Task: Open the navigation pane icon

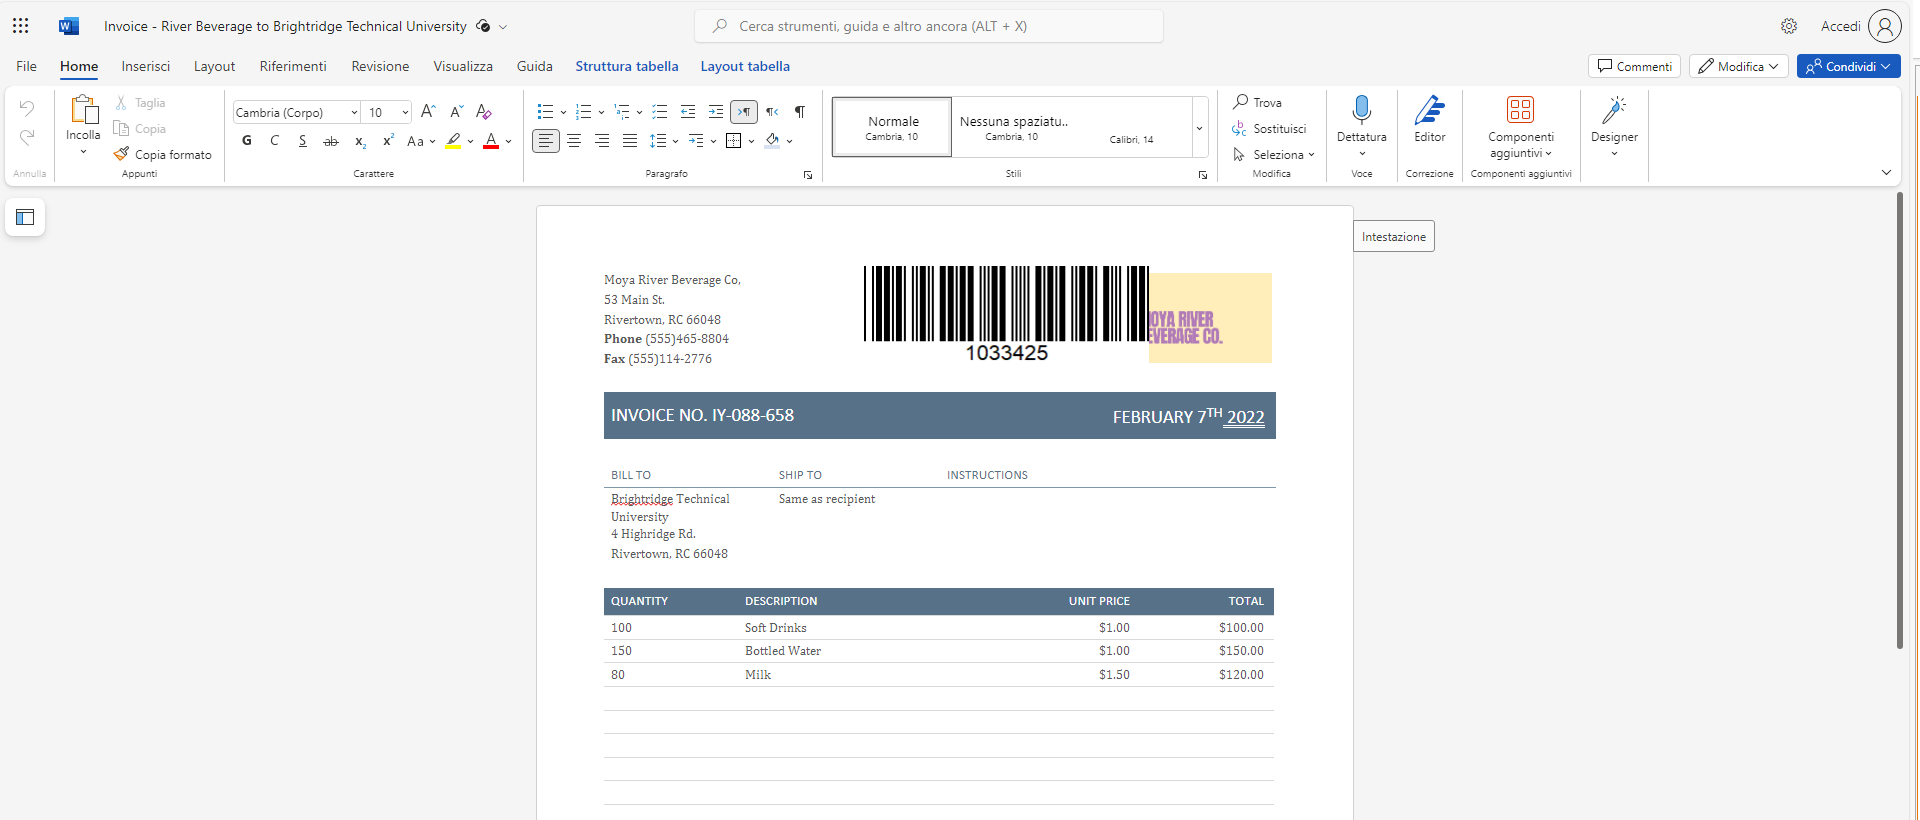Action: (25, 217)
